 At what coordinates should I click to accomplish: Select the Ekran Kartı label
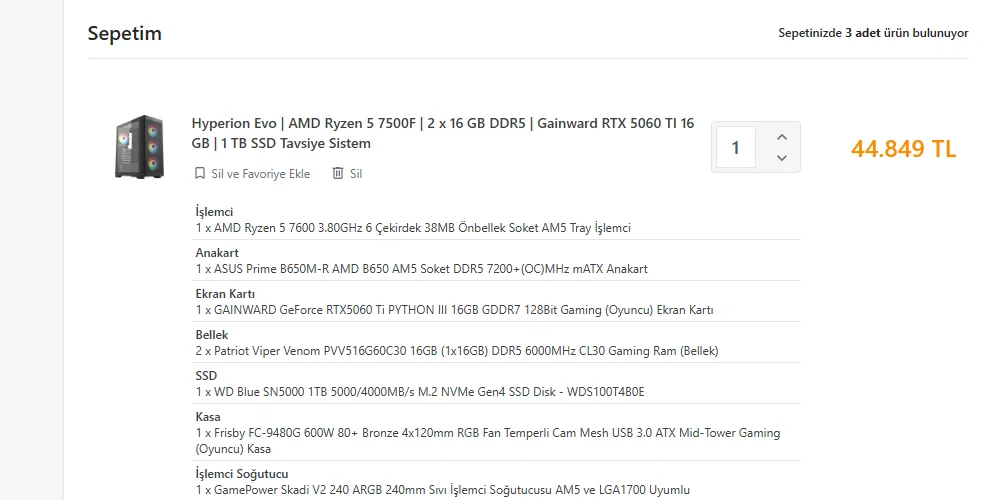[225, 294]
